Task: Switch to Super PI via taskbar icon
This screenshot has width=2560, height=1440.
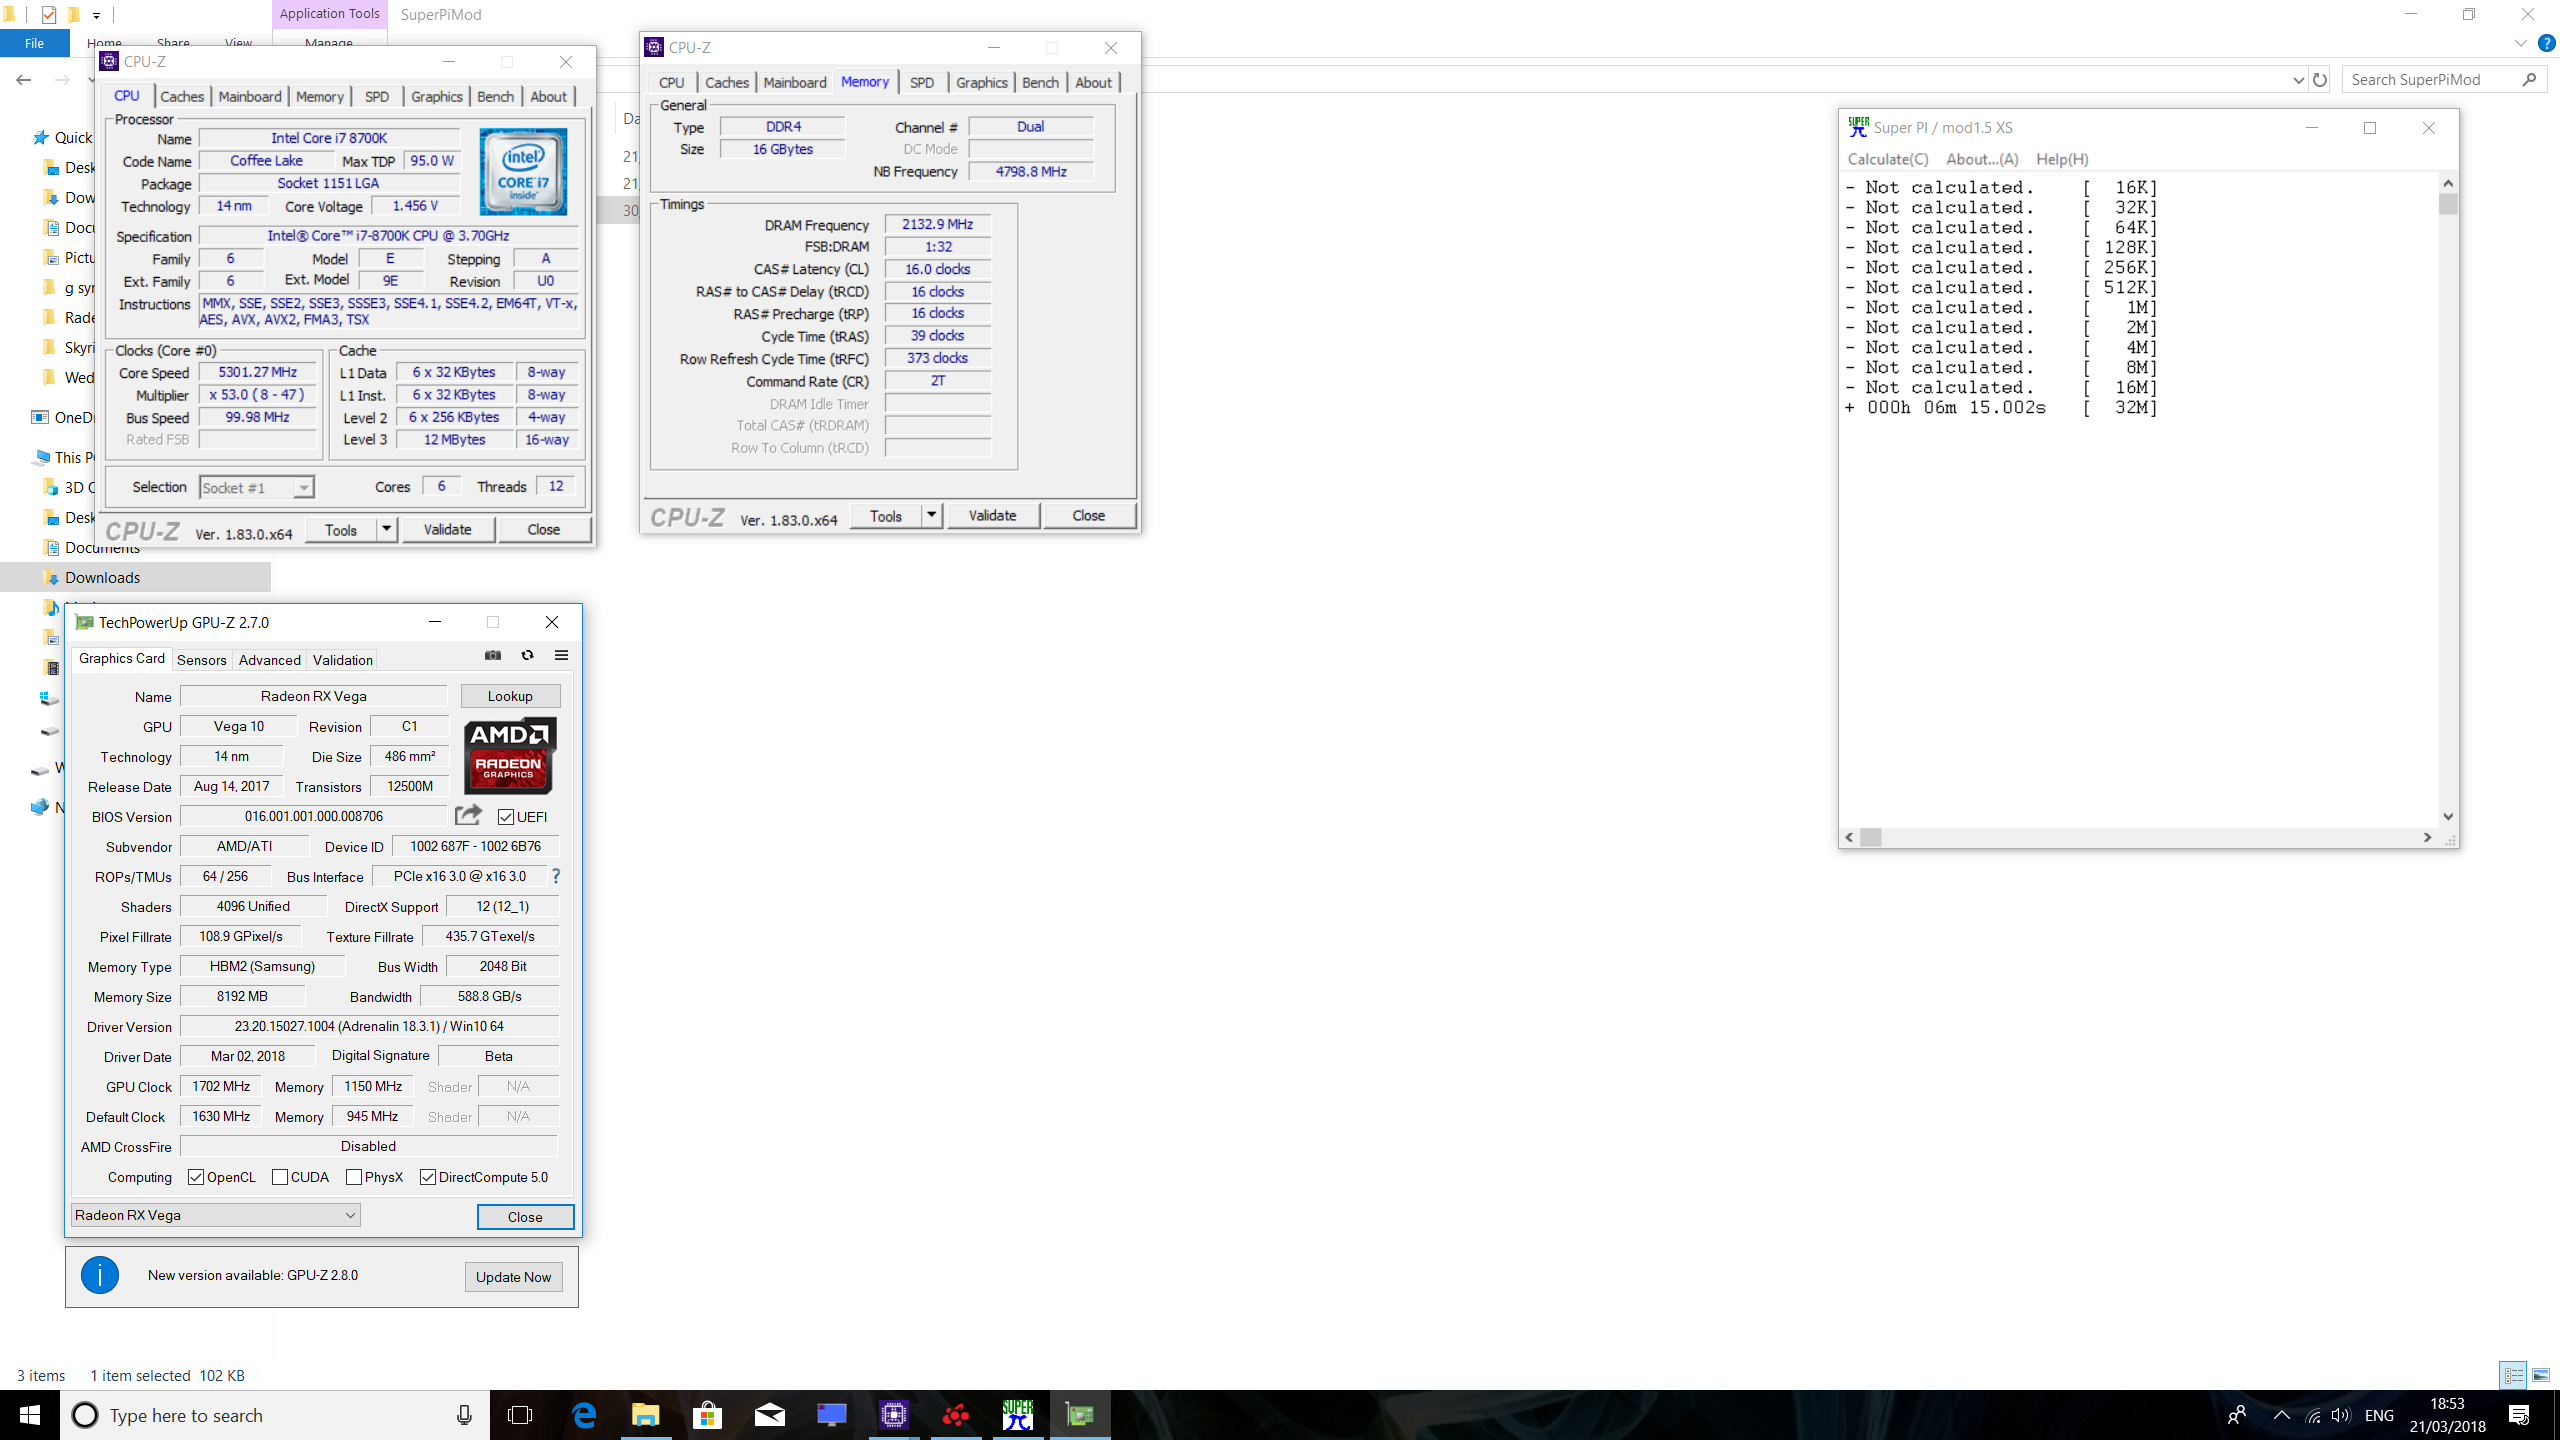Action: point(1018,1415)
